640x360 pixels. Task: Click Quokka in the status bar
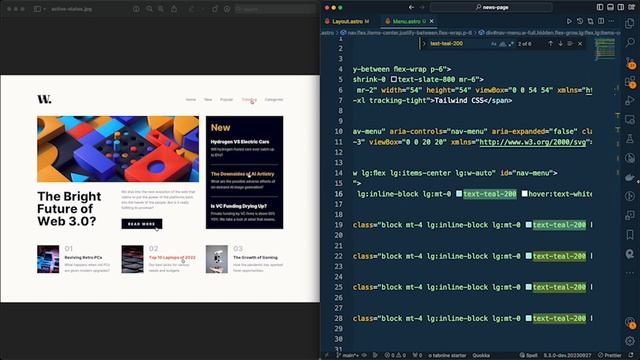tap(481, 355)
